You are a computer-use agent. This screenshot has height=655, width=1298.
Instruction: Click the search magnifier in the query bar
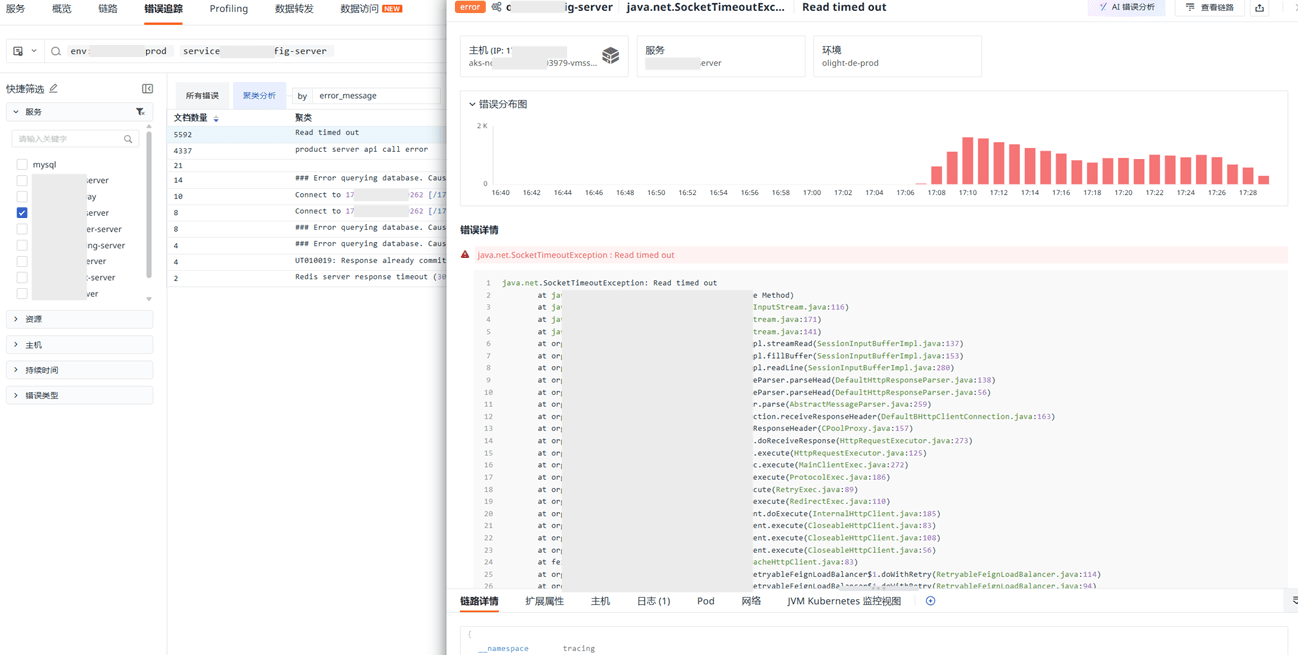tap(56, 51)
